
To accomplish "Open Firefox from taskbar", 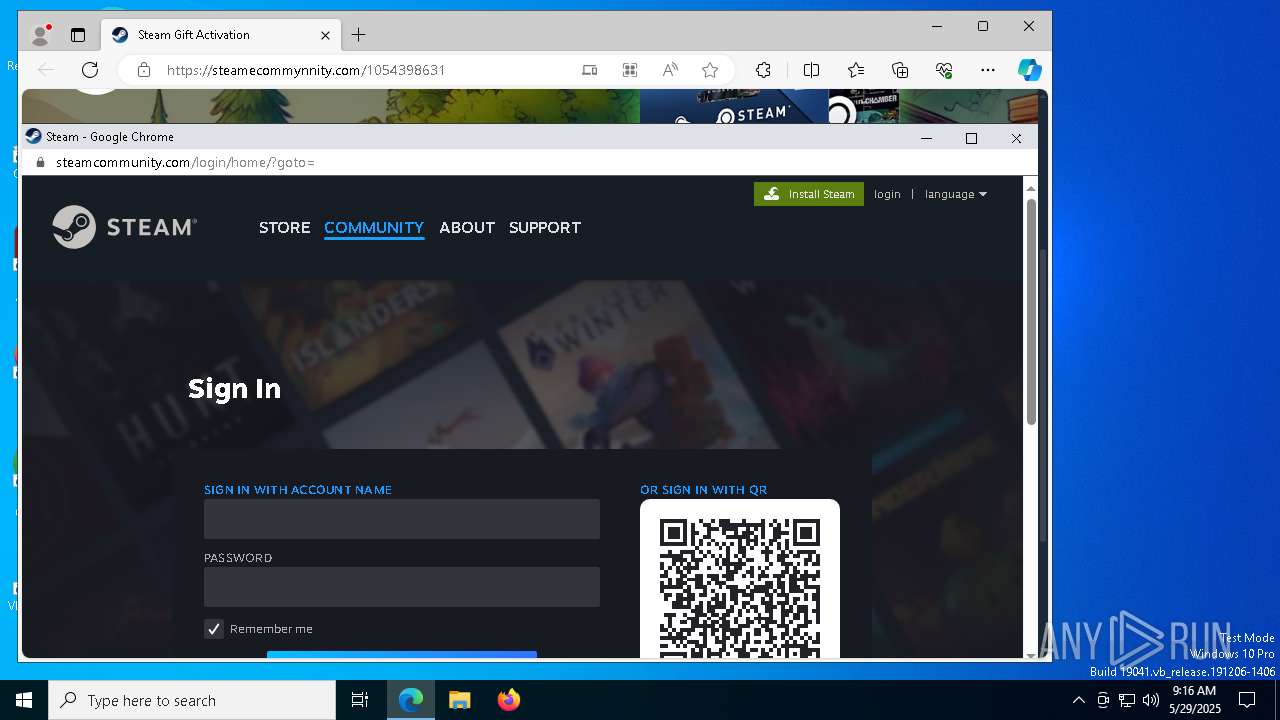I will [508, 700].
